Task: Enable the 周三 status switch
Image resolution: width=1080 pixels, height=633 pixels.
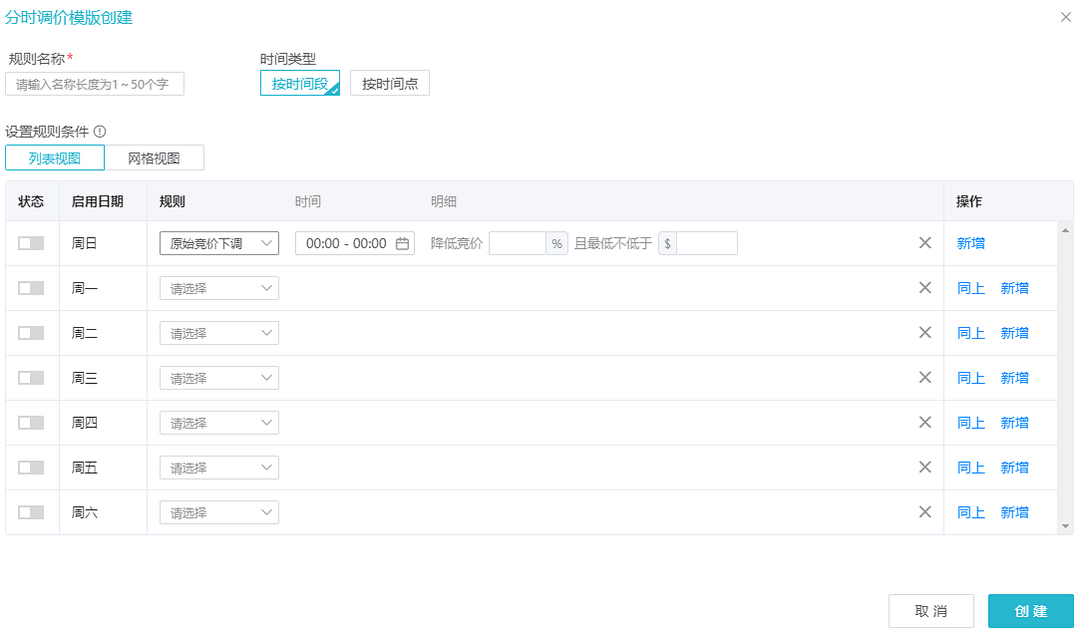Action: point(31,377)
